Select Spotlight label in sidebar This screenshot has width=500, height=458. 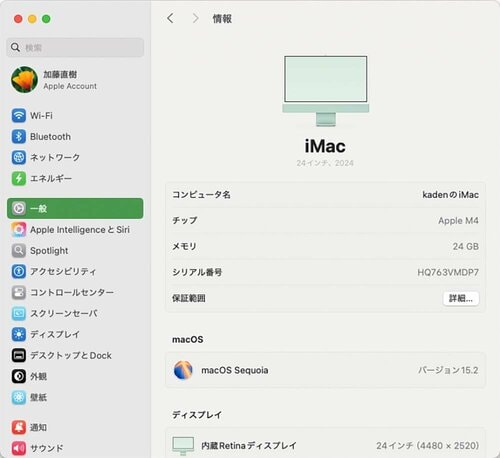pyautogui.click(x=49, y=251)
